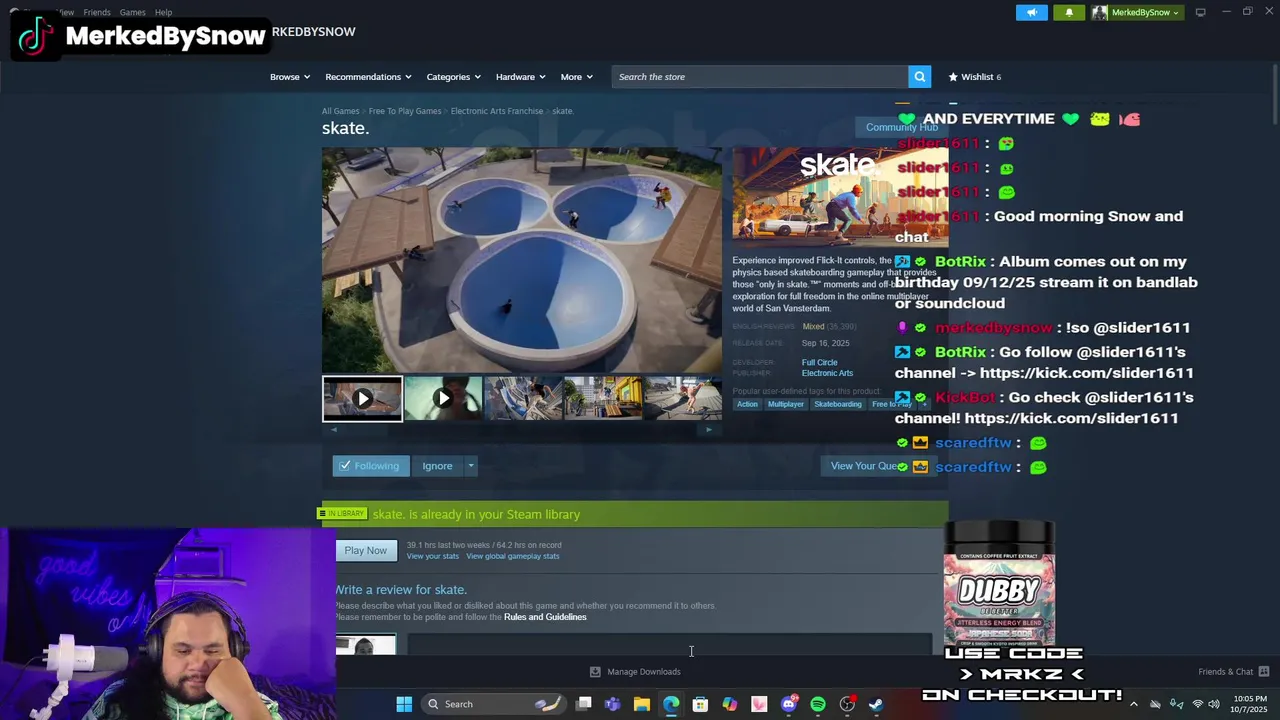Click the review text box
1280x720 pixels.
[x=669, y=645]
